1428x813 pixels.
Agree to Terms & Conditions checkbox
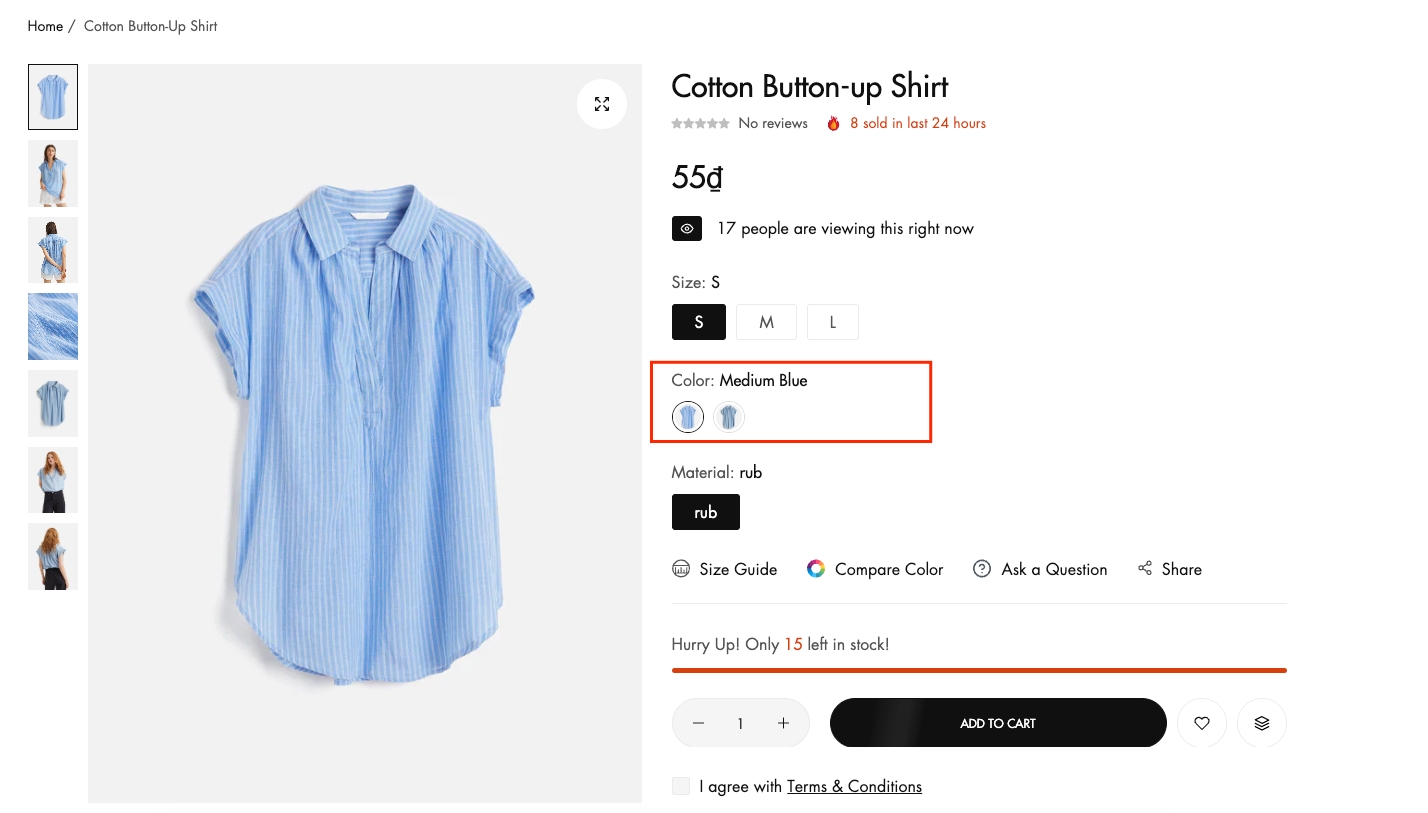click(x=681, y=786)
